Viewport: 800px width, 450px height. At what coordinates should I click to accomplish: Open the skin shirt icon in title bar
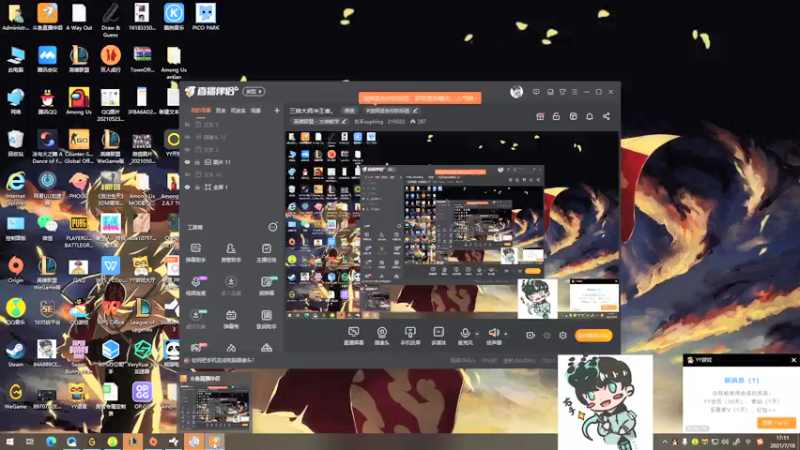point(562,92)
